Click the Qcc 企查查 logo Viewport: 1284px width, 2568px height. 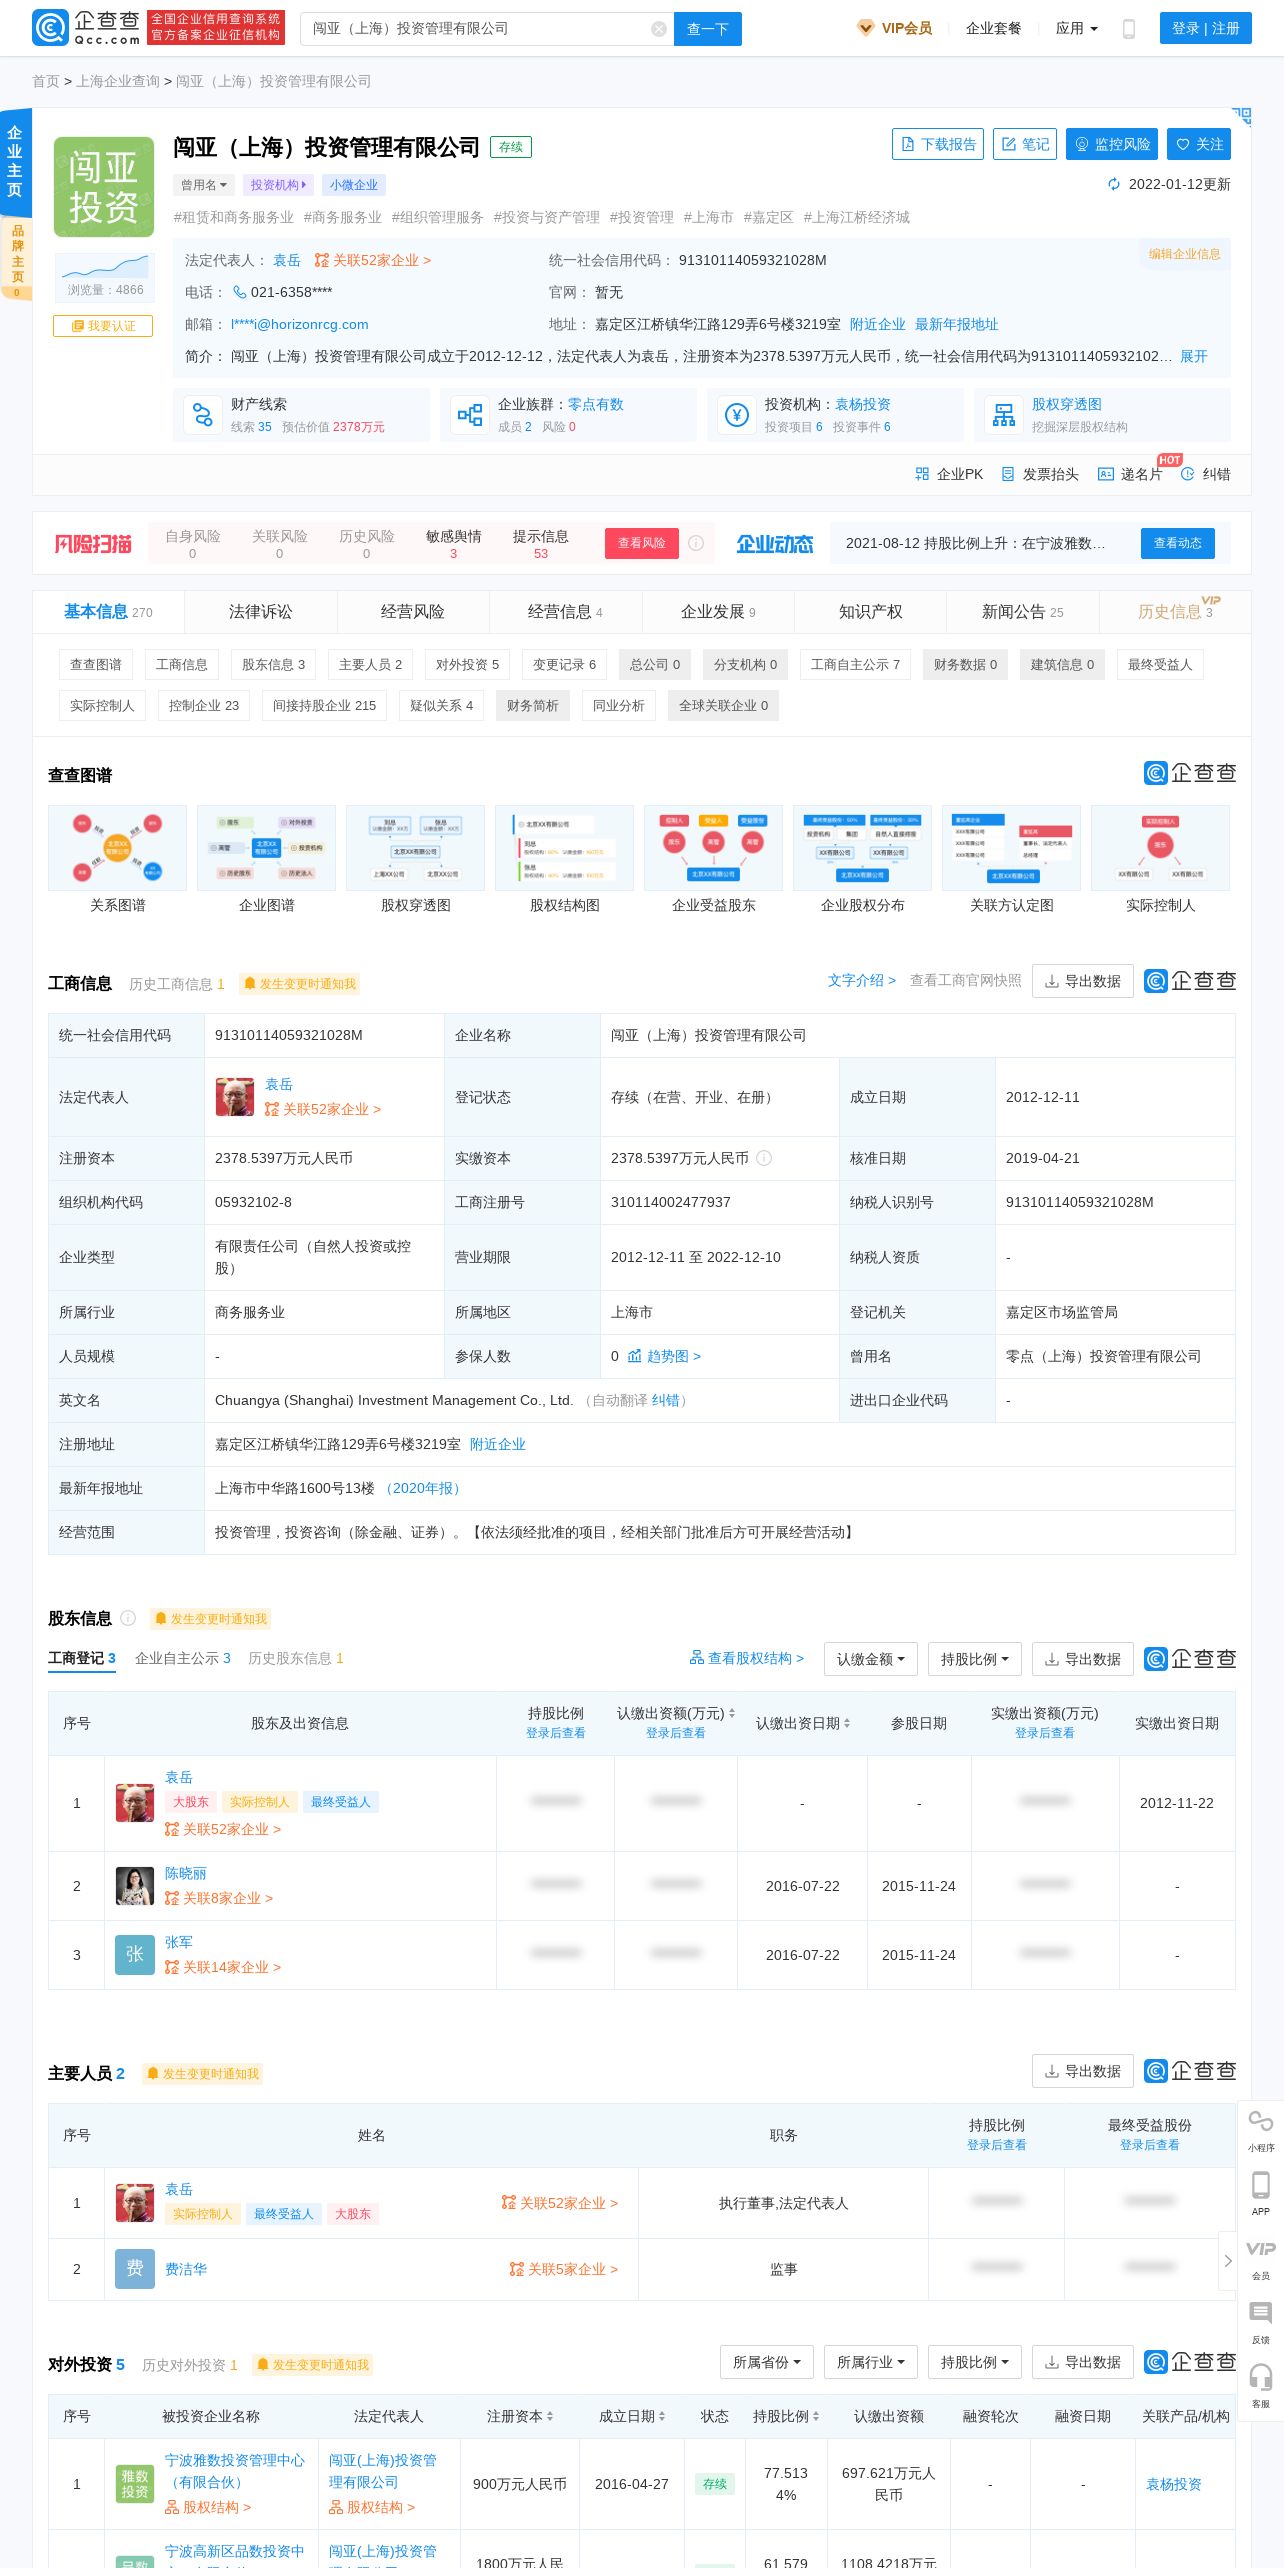coord(87,28)
